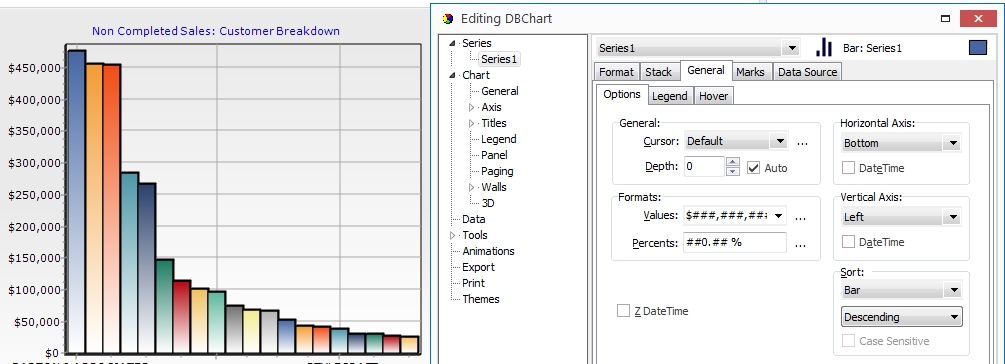Switch to the Marks tab

(750, 72)
